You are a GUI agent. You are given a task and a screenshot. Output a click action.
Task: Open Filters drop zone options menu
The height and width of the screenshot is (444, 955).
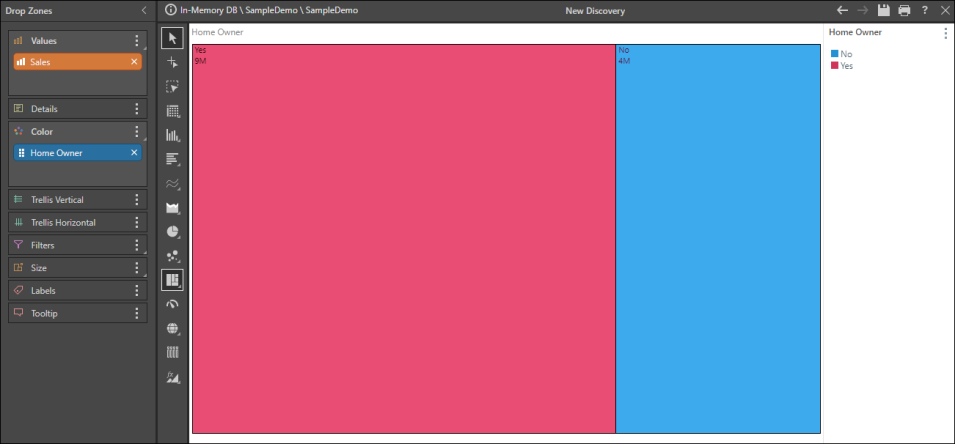pos(137,245)
